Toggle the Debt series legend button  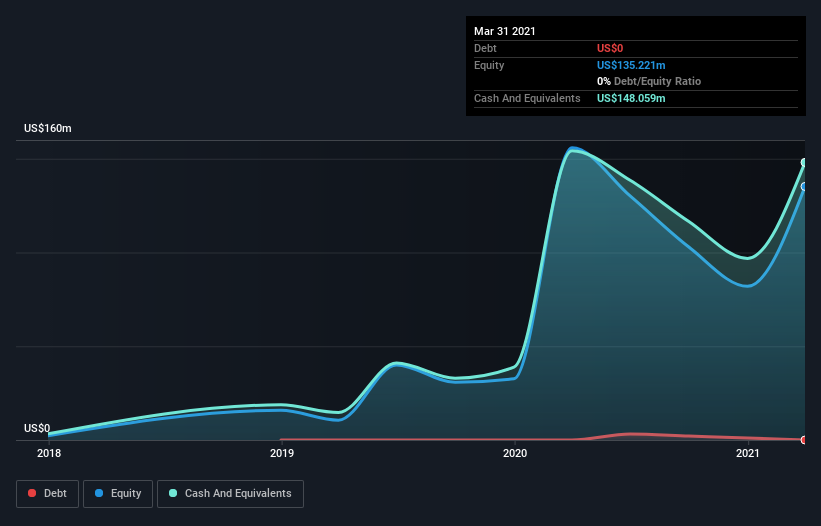coord(47,494)
